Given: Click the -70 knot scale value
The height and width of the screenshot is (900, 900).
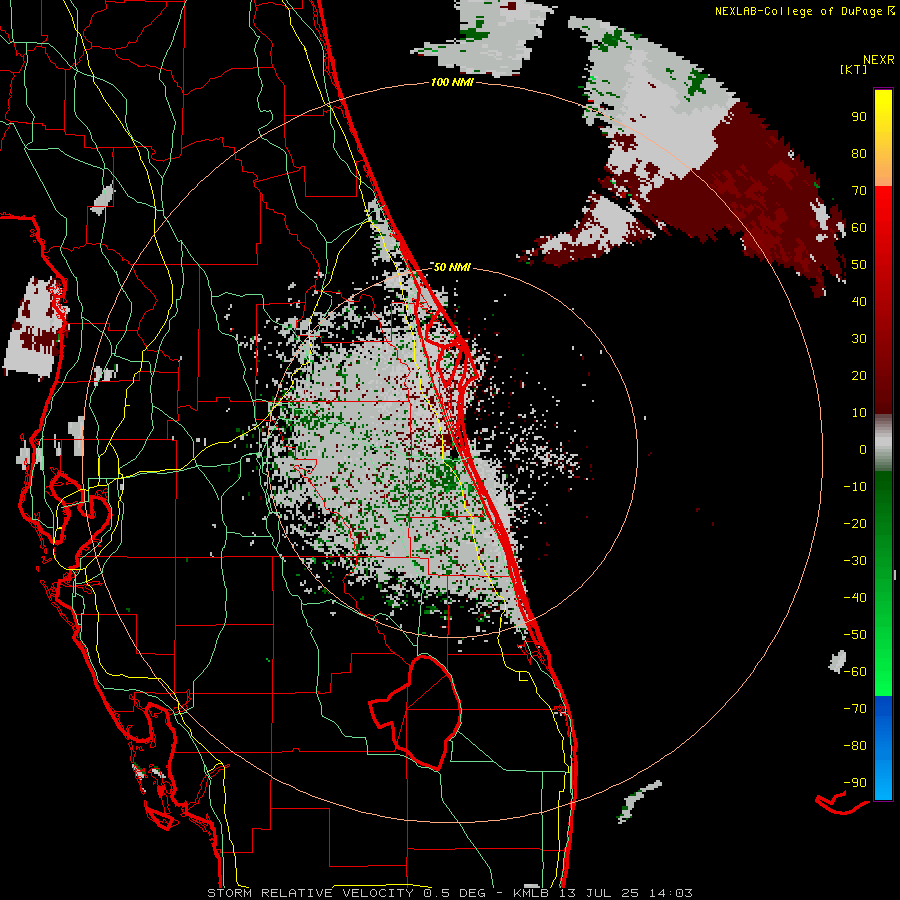Looking at the screenshot, I should 855,708.
